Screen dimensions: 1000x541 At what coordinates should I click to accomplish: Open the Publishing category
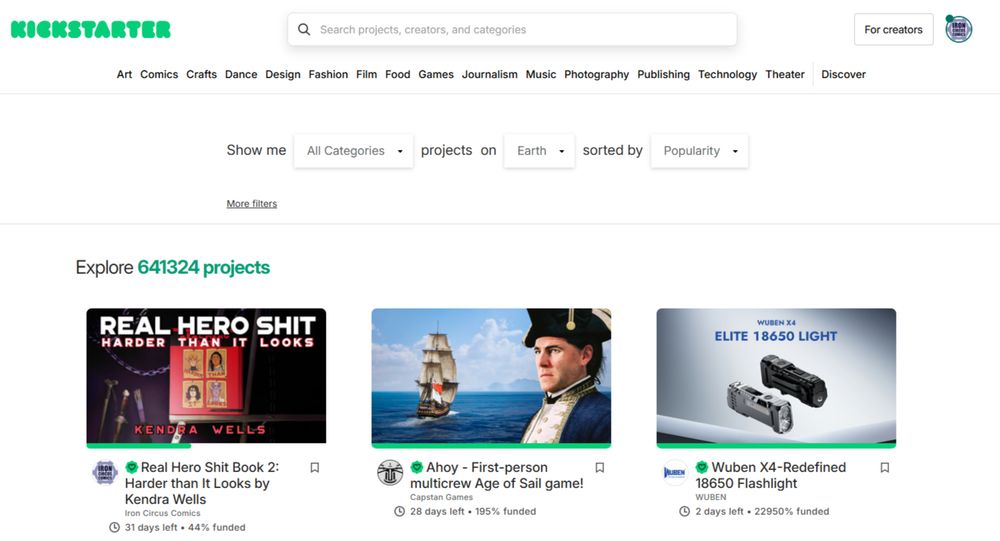pos(663,75)
